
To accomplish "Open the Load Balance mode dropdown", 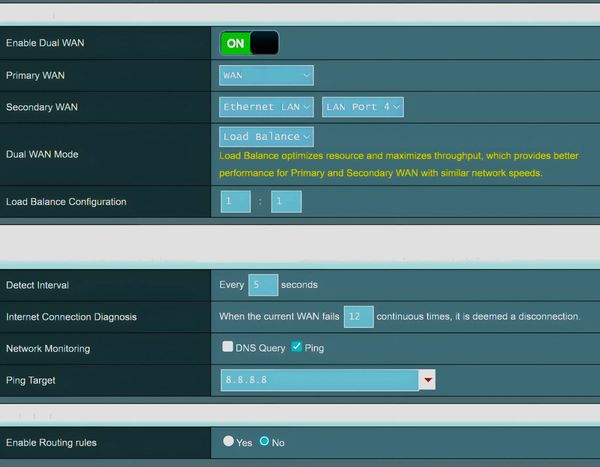I will (266, 136).
